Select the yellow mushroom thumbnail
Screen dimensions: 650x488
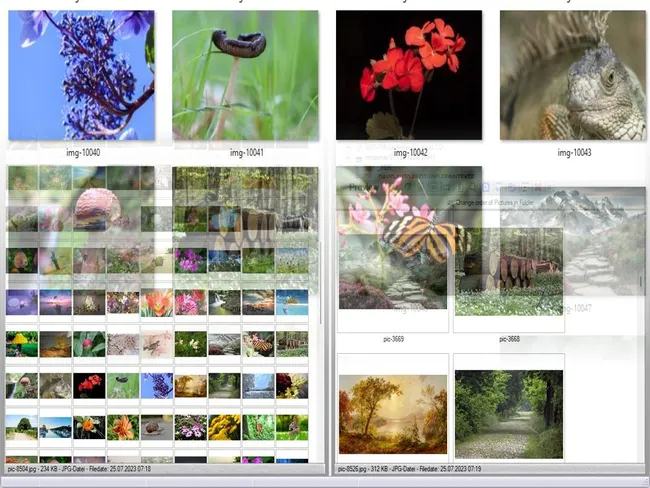coord(22,344)
